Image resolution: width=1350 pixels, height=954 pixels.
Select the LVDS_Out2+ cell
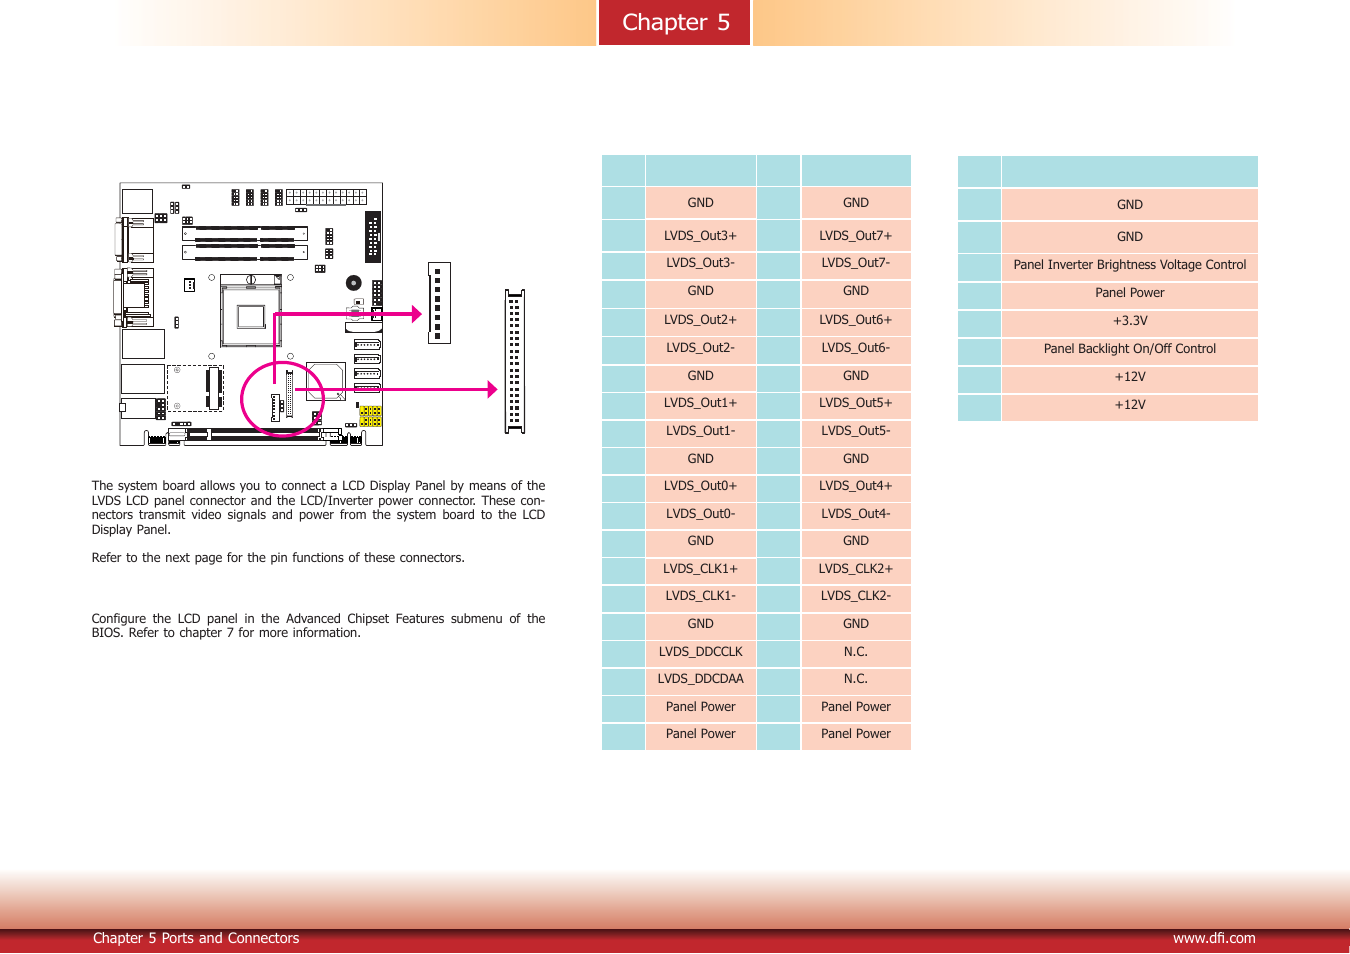click(x=700, y=320)
